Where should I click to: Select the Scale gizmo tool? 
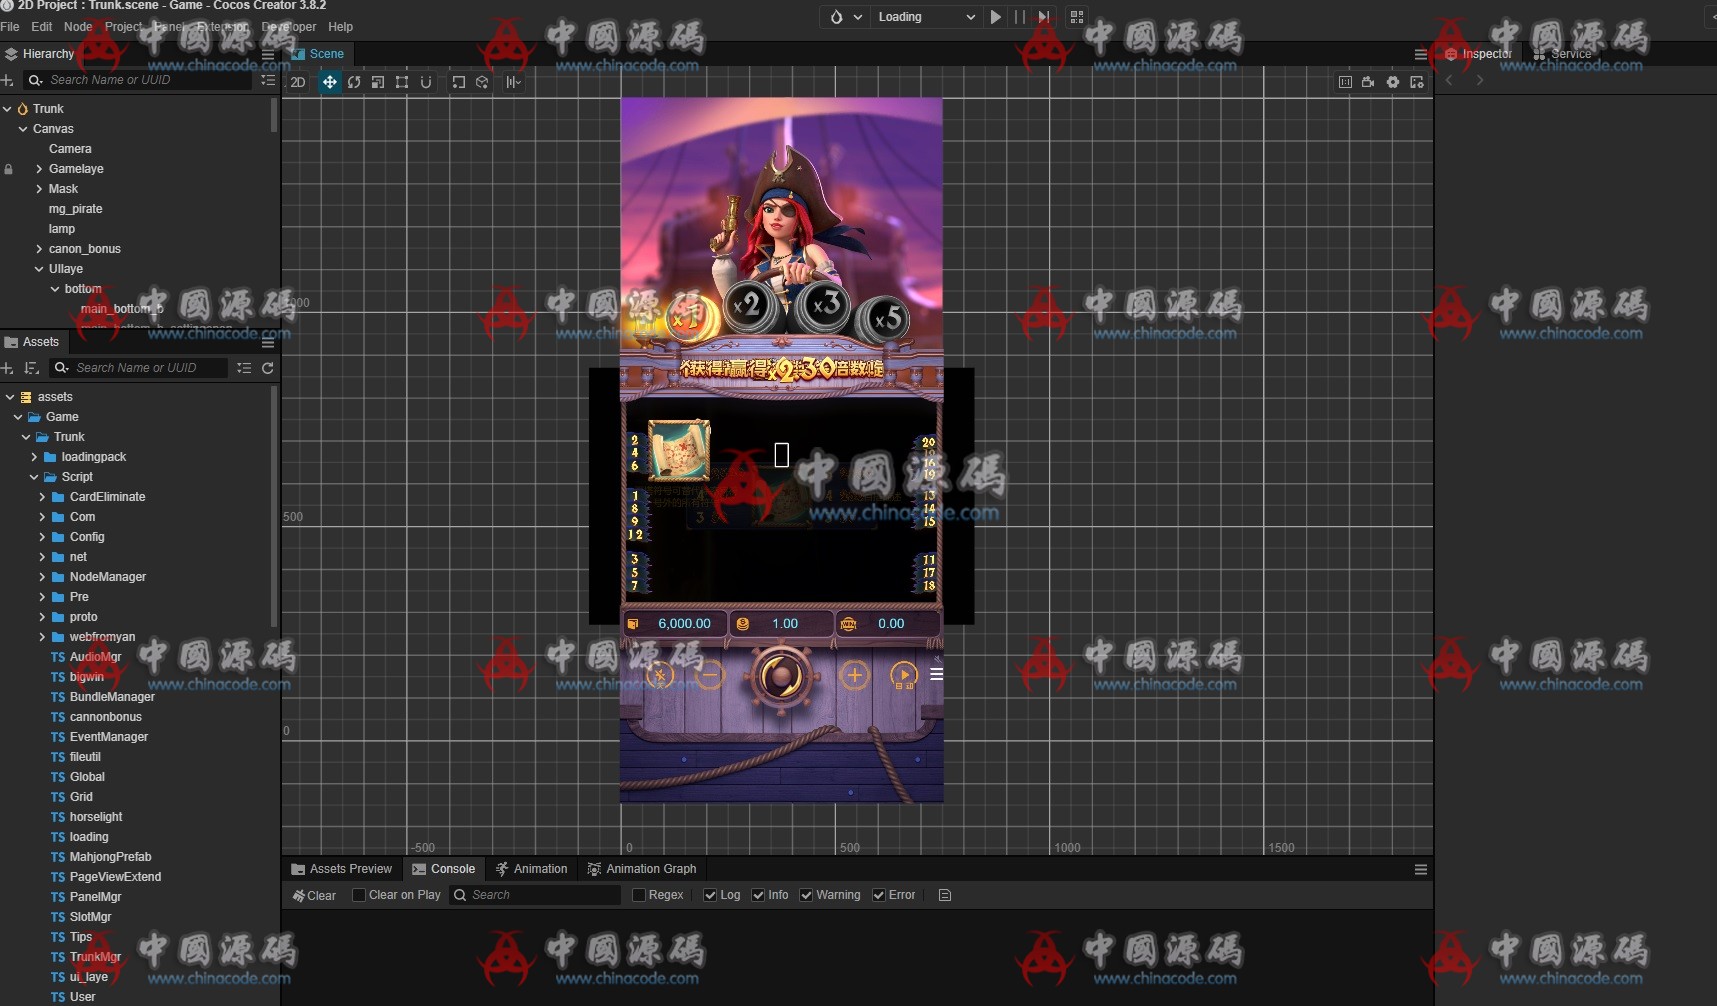pos(378,82)
